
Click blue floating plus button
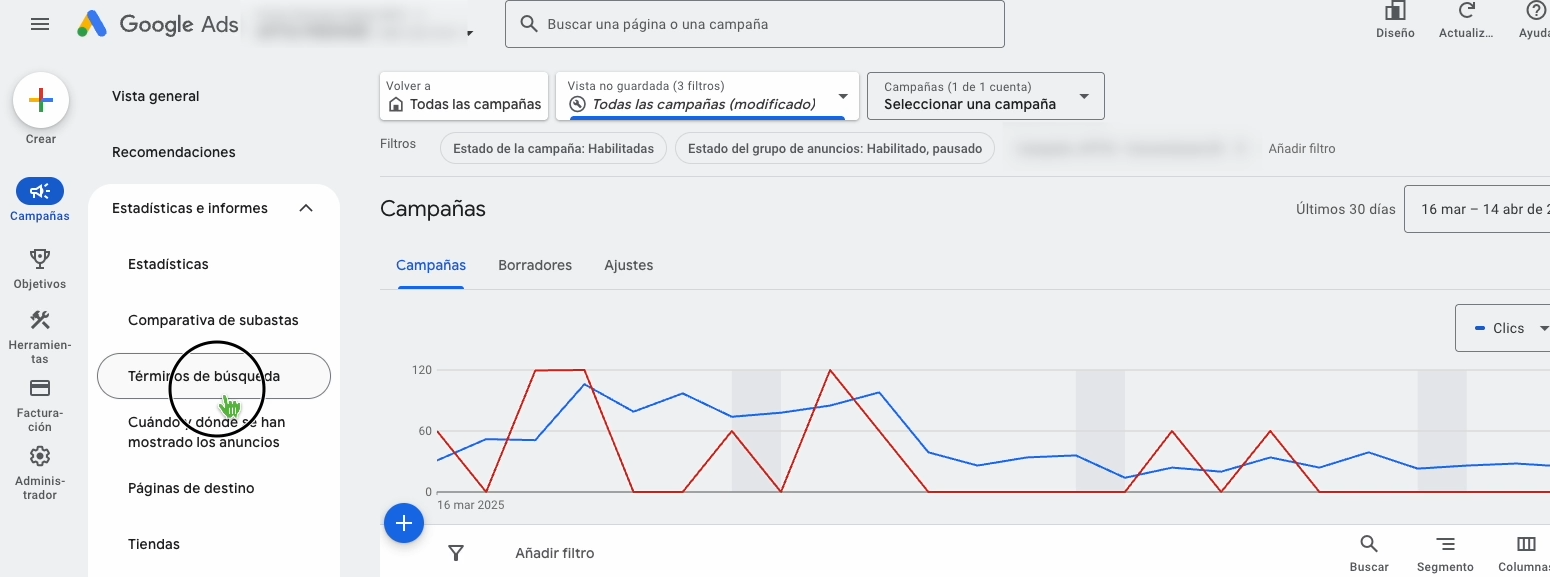pyautogui.click(x=404, y=523)
